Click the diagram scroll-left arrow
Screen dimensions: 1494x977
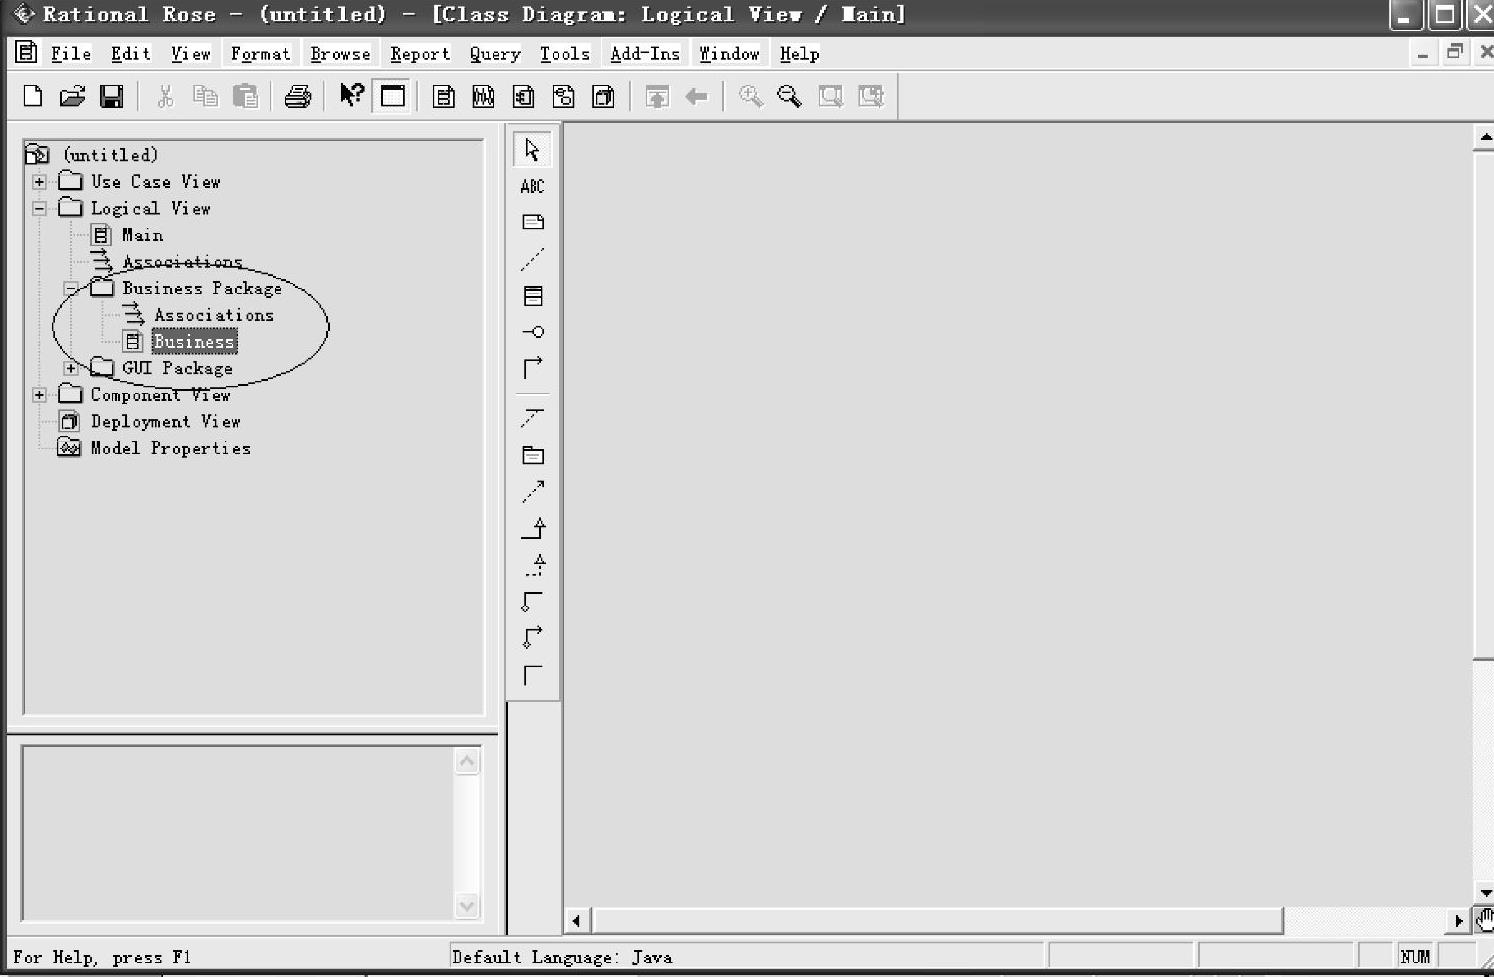[576, 920]
